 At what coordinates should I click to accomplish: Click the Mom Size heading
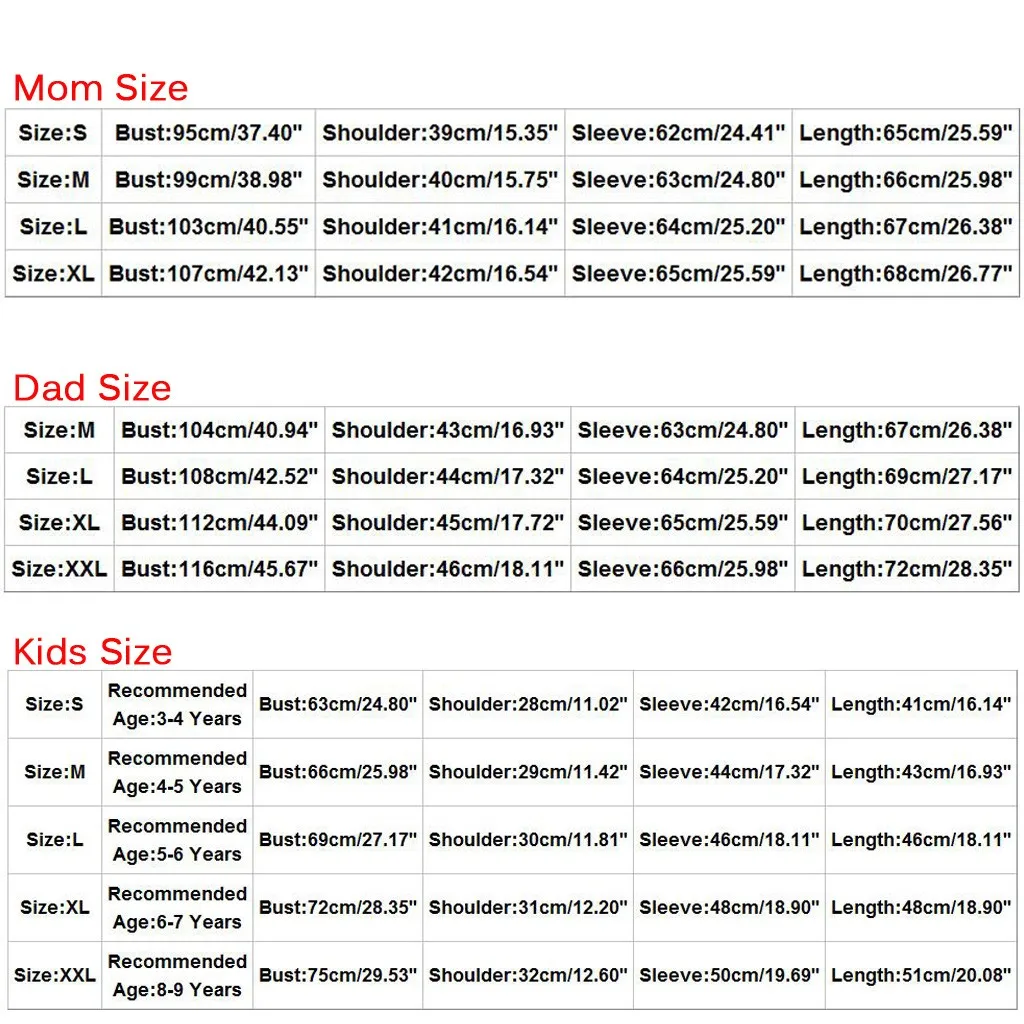(x=101, y=88)
